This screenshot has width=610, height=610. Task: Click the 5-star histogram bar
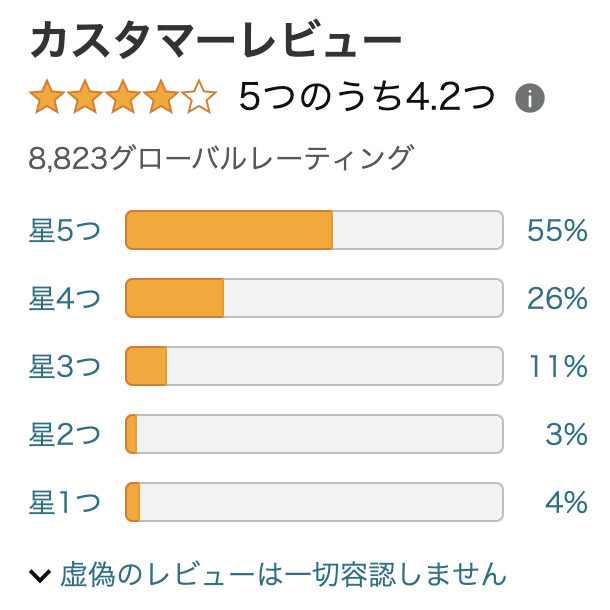pos(314,230)
